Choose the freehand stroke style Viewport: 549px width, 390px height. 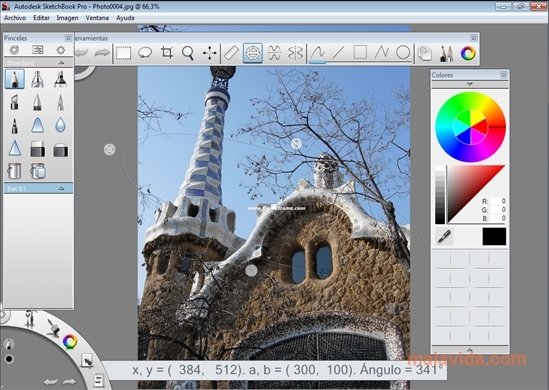(318, 53)
